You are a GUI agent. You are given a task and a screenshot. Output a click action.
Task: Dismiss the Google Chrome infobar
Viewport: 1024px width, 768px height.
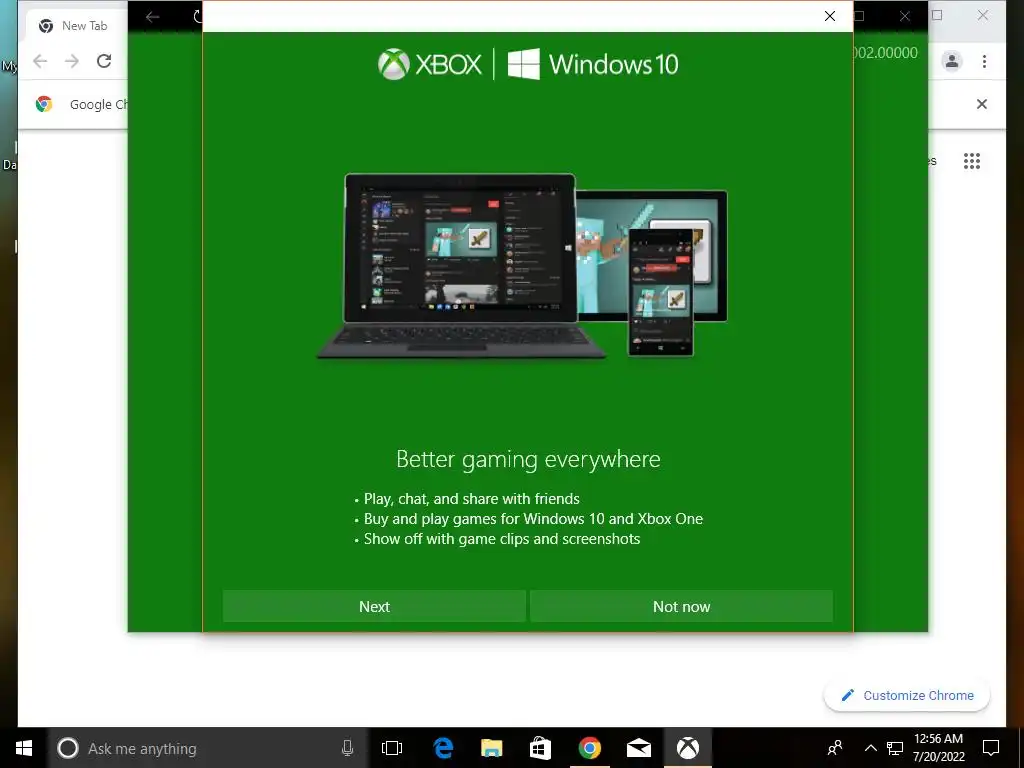pyautogui.click(x=982, y=104)
